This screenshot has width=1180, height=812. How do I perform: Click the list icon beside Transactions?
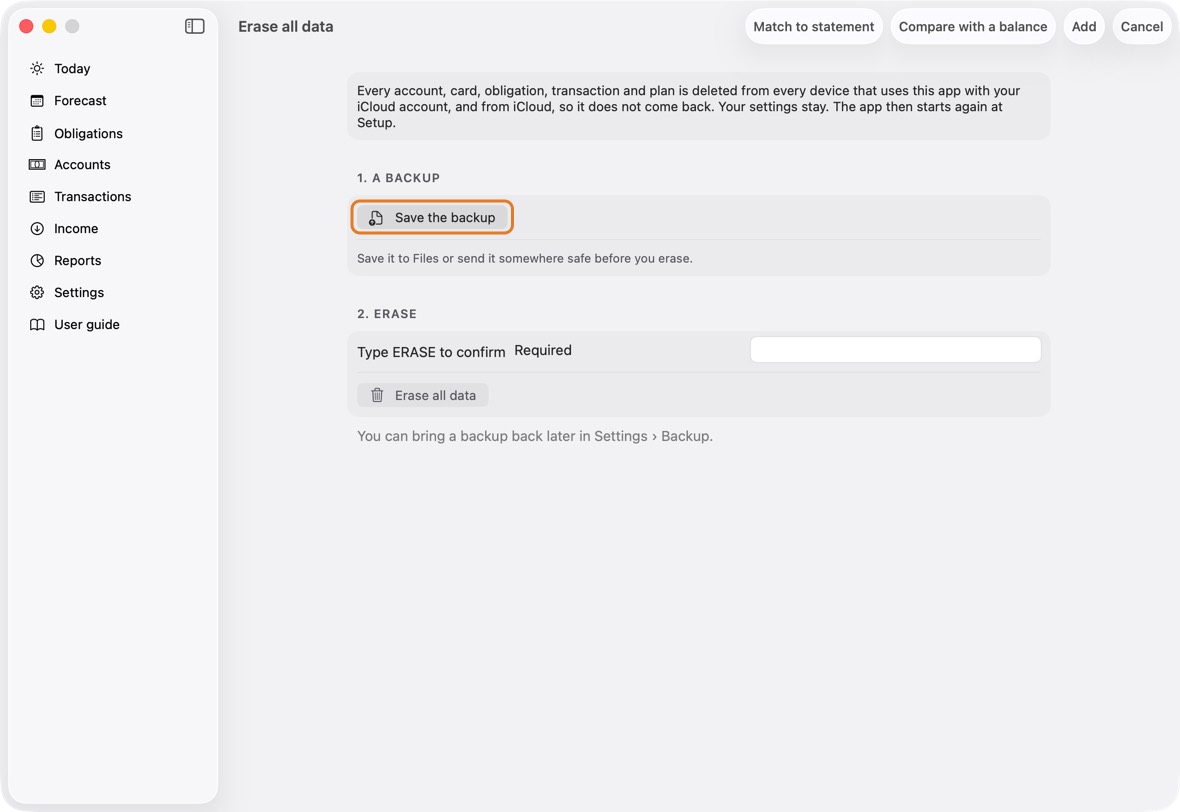point(37,196)
